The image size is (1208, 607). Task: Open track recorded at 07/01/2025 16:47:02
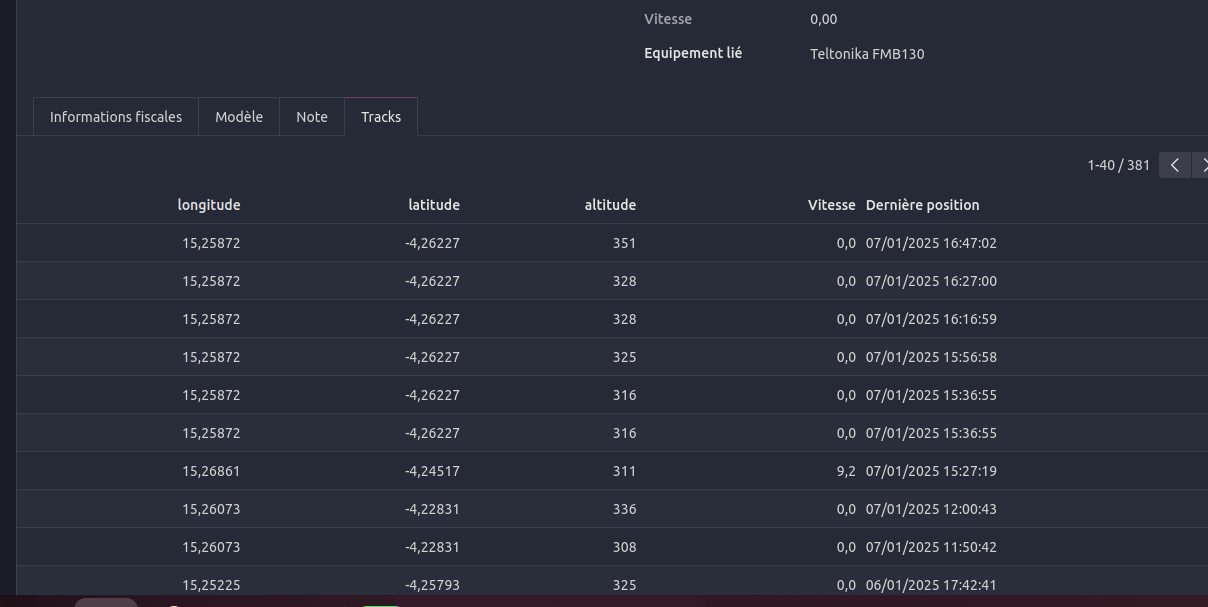click(x=931, y=243)
